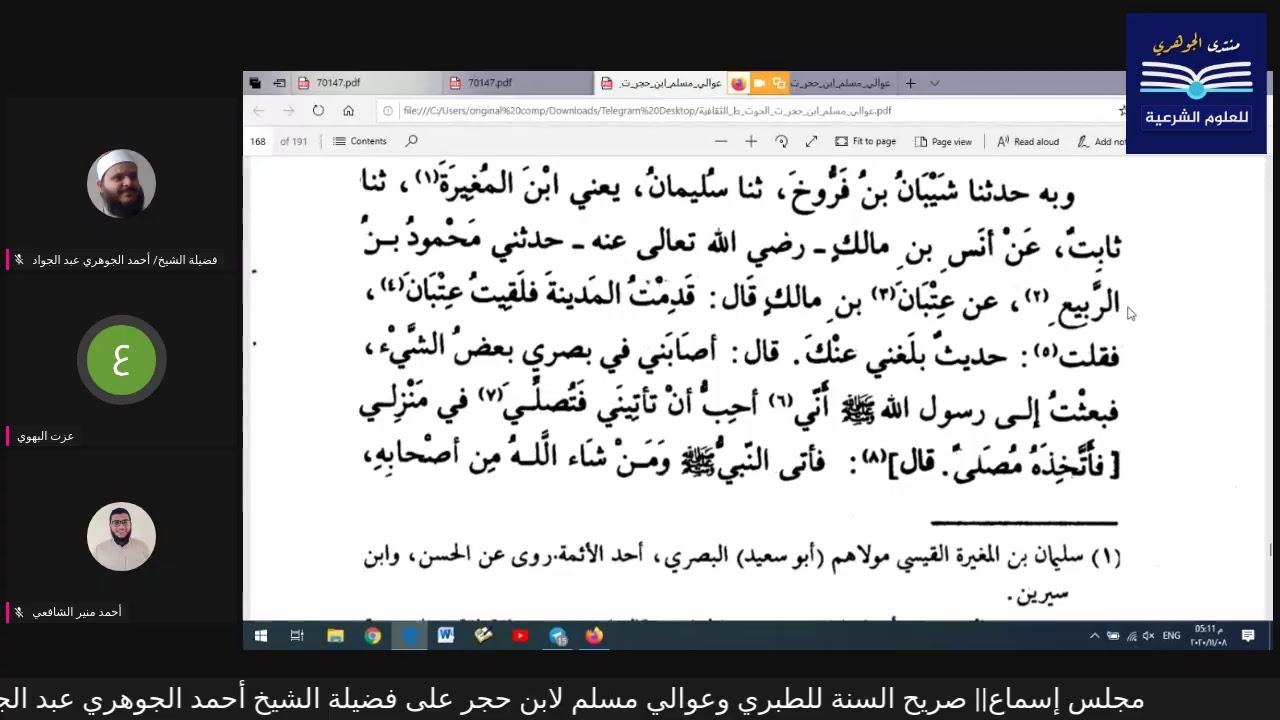Go to the browser home page icon
Image resolution: width=1280 pixels, height=720 pixels.
click(x=348, y=111)
